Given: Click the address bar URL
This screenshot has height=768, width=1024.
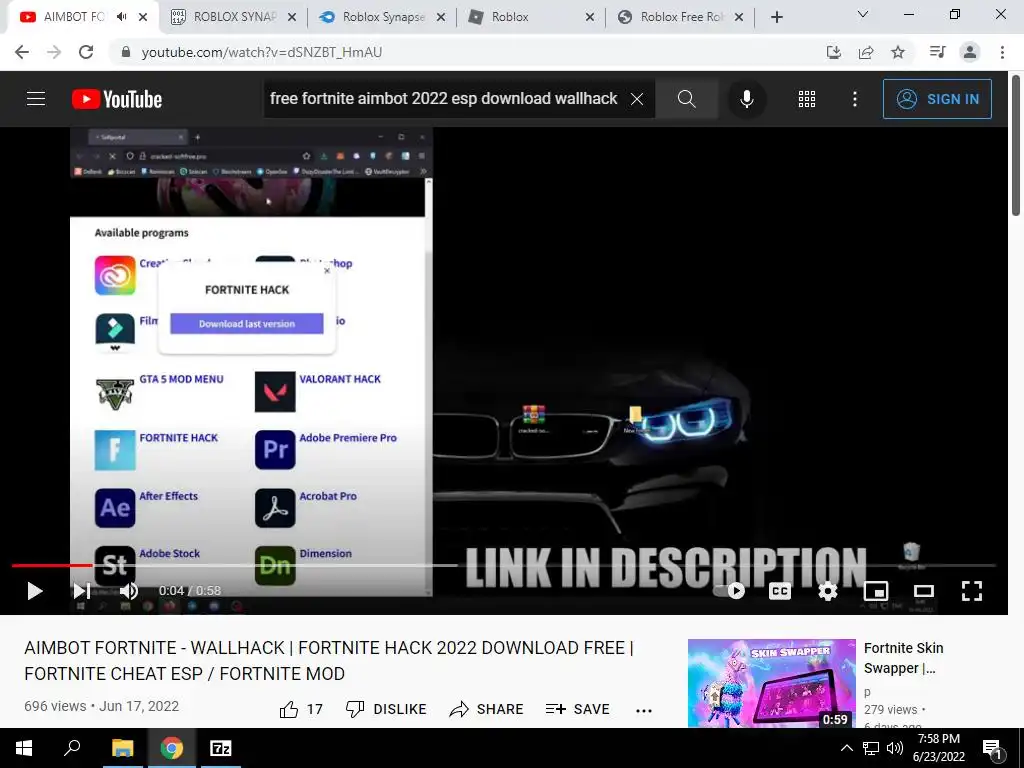Looking at the screenshot, I should pos(262,52).
